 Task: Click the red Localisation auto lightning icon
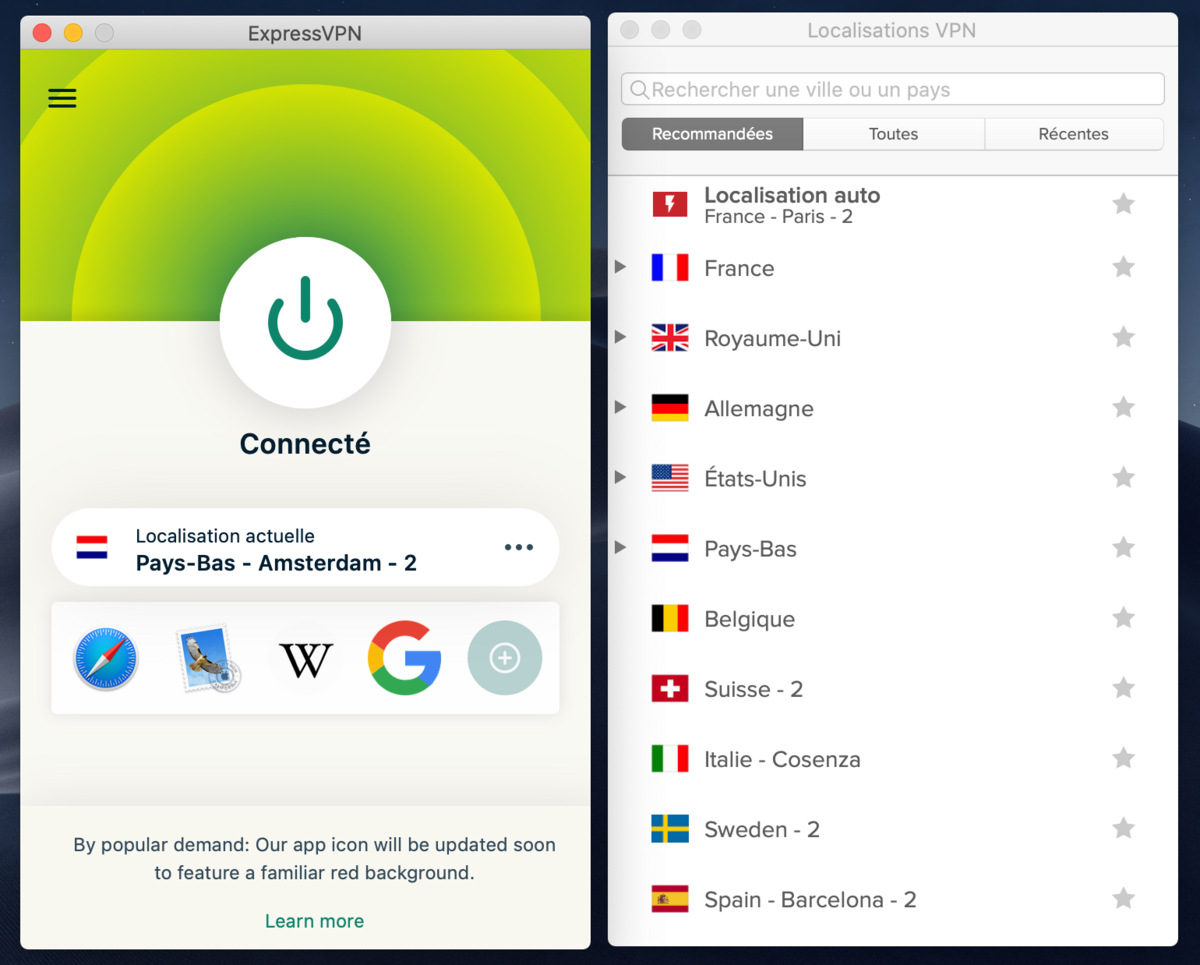670,204
